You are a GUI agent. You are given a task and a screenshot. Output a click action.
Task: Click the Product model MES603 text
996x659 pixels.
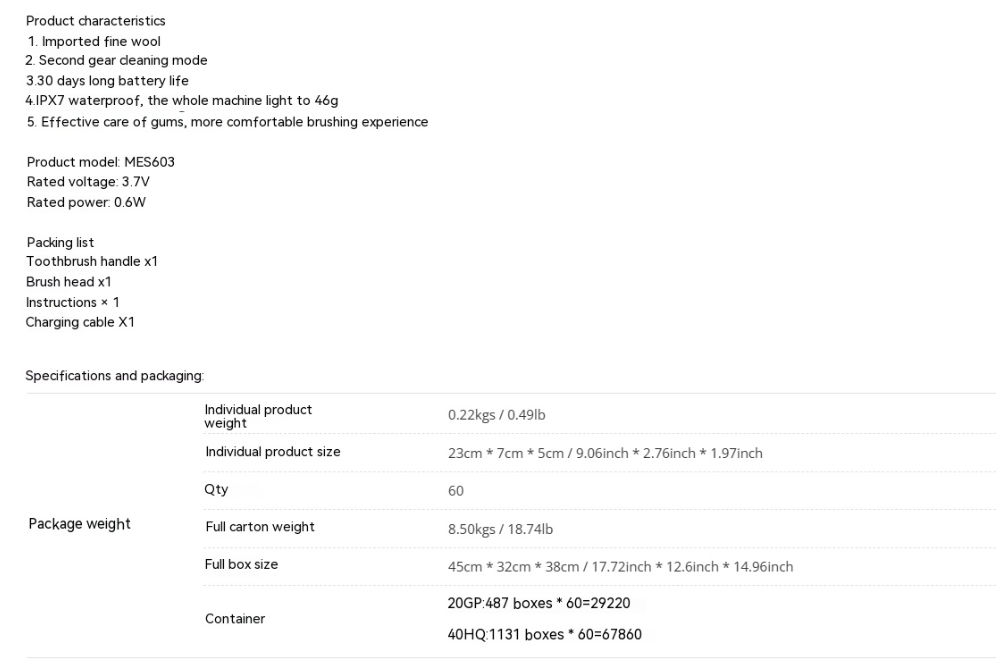[100, 162]
